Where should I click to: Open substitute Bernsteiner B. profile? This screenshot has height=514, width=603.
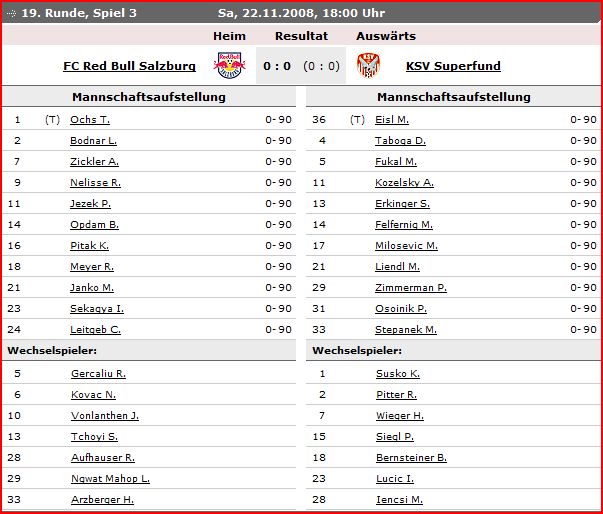pyautogui.click(x=411, y=457)
